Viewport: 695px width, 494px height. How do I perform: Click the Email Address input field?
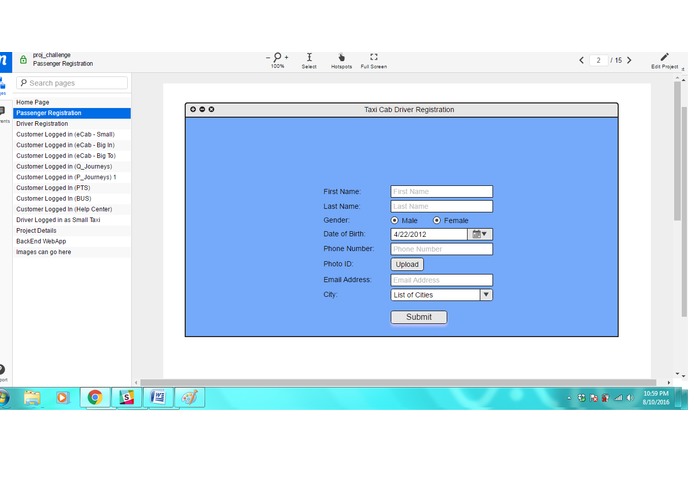coord(441,280)
